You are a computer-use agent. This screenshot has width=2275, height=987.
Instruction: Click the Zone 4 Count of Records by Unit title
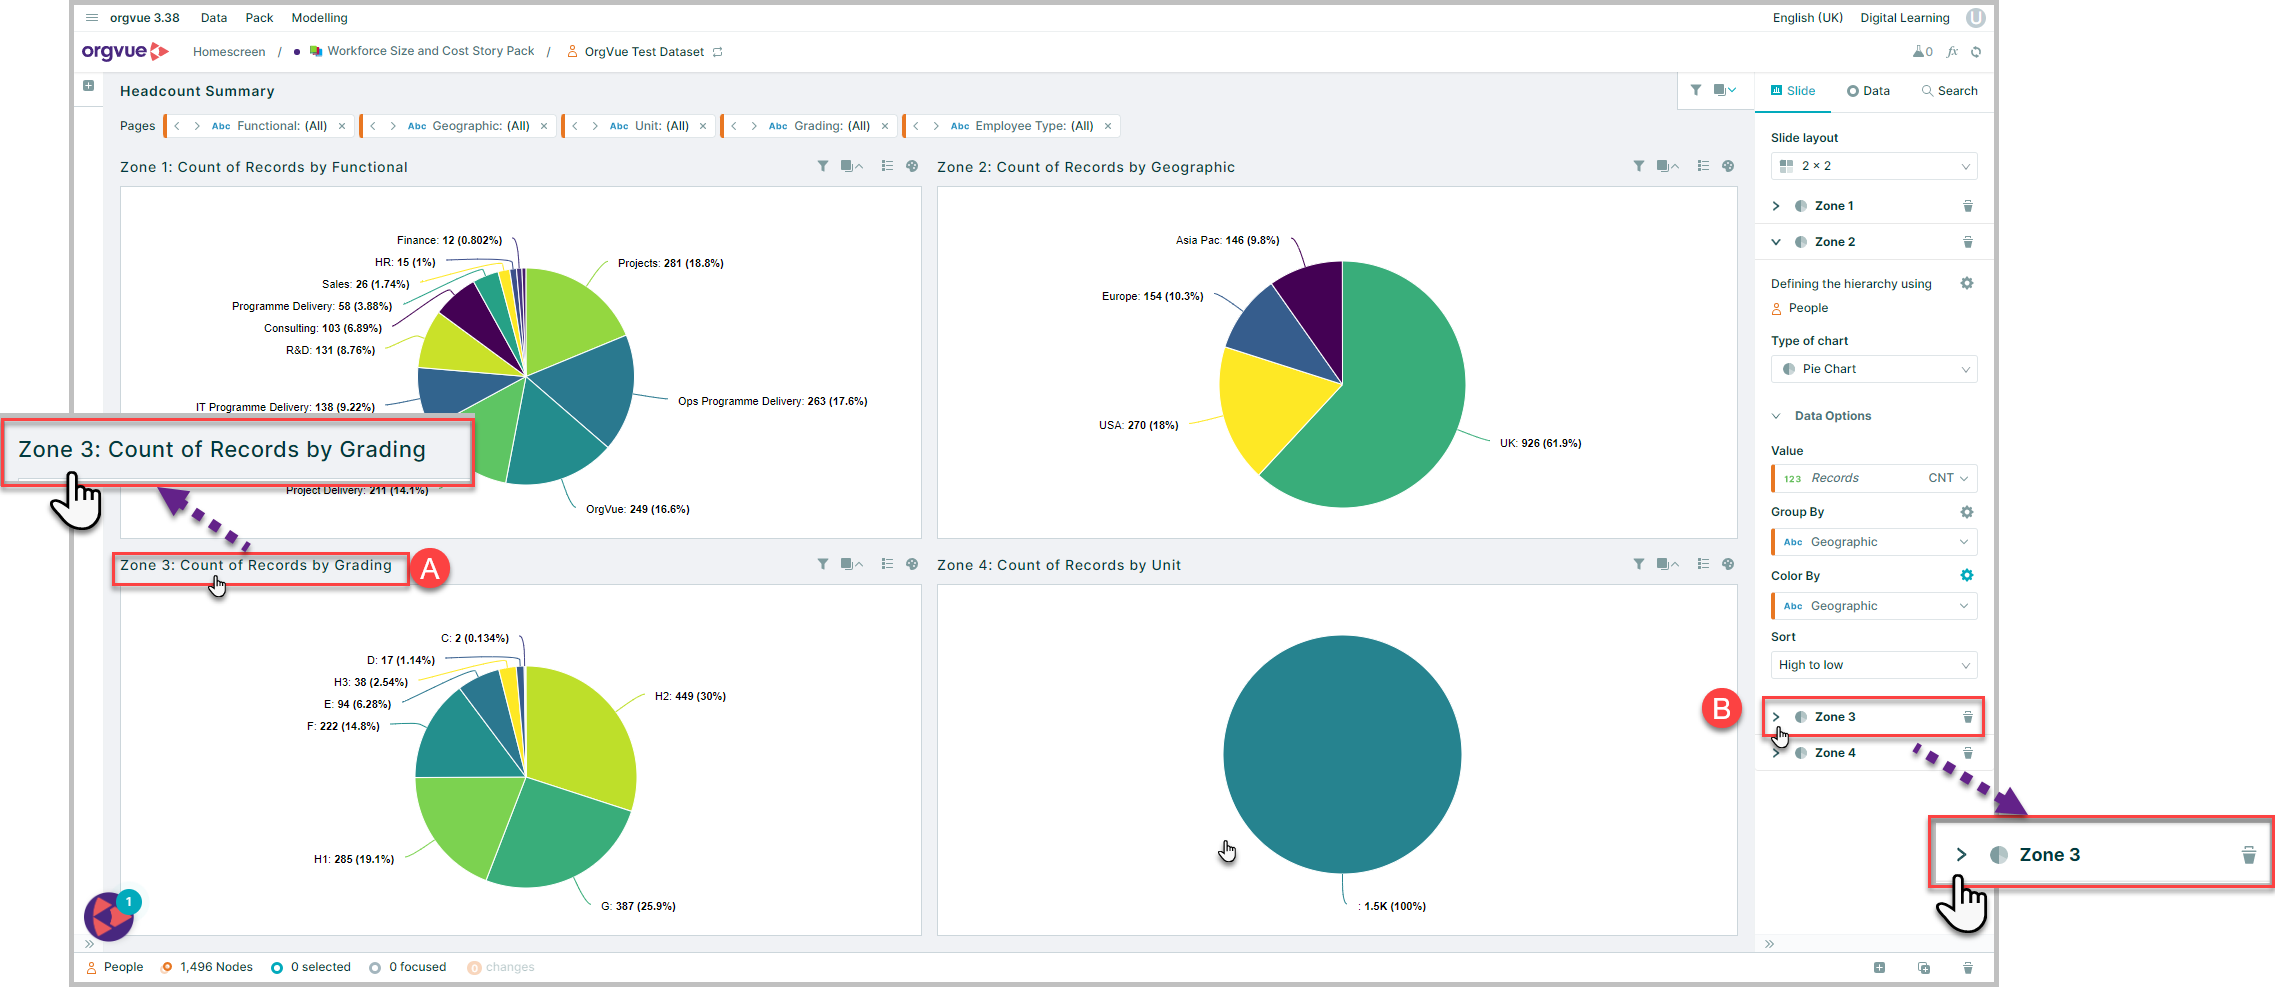pos(1059,565)
